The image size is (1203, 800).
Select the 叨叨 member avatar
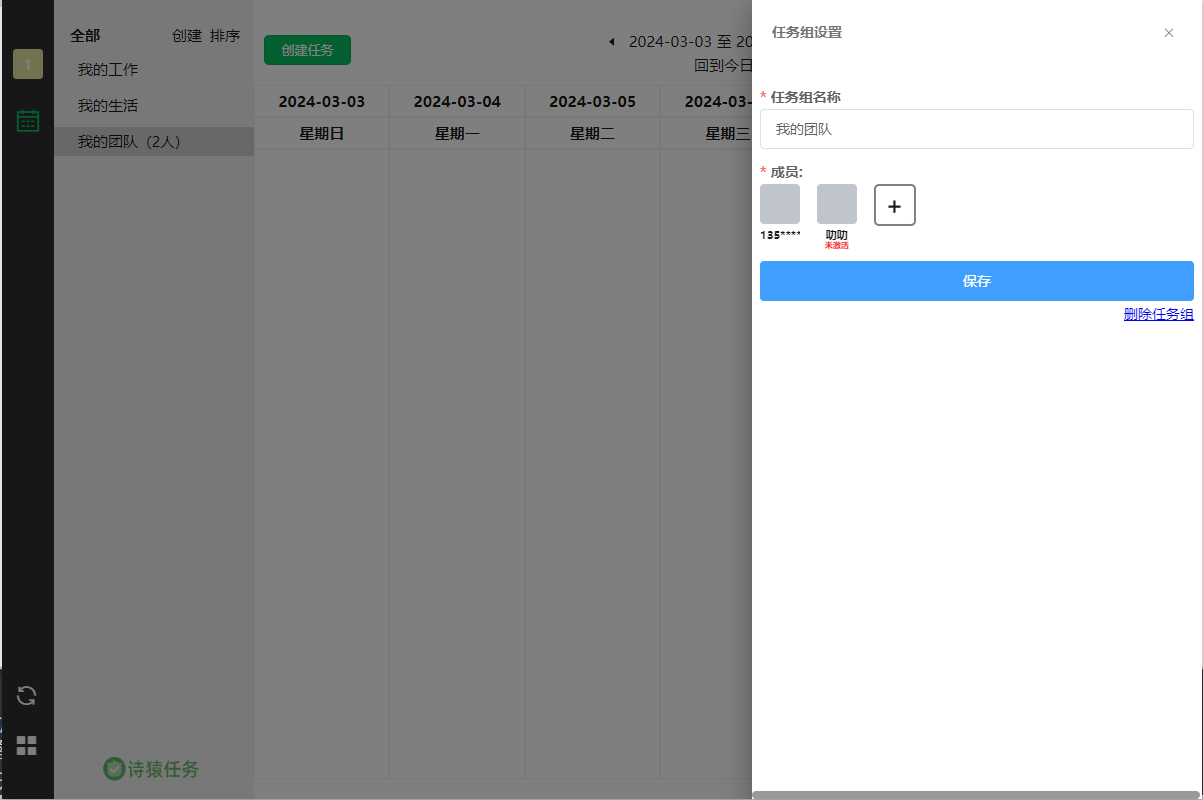[836, 204]
